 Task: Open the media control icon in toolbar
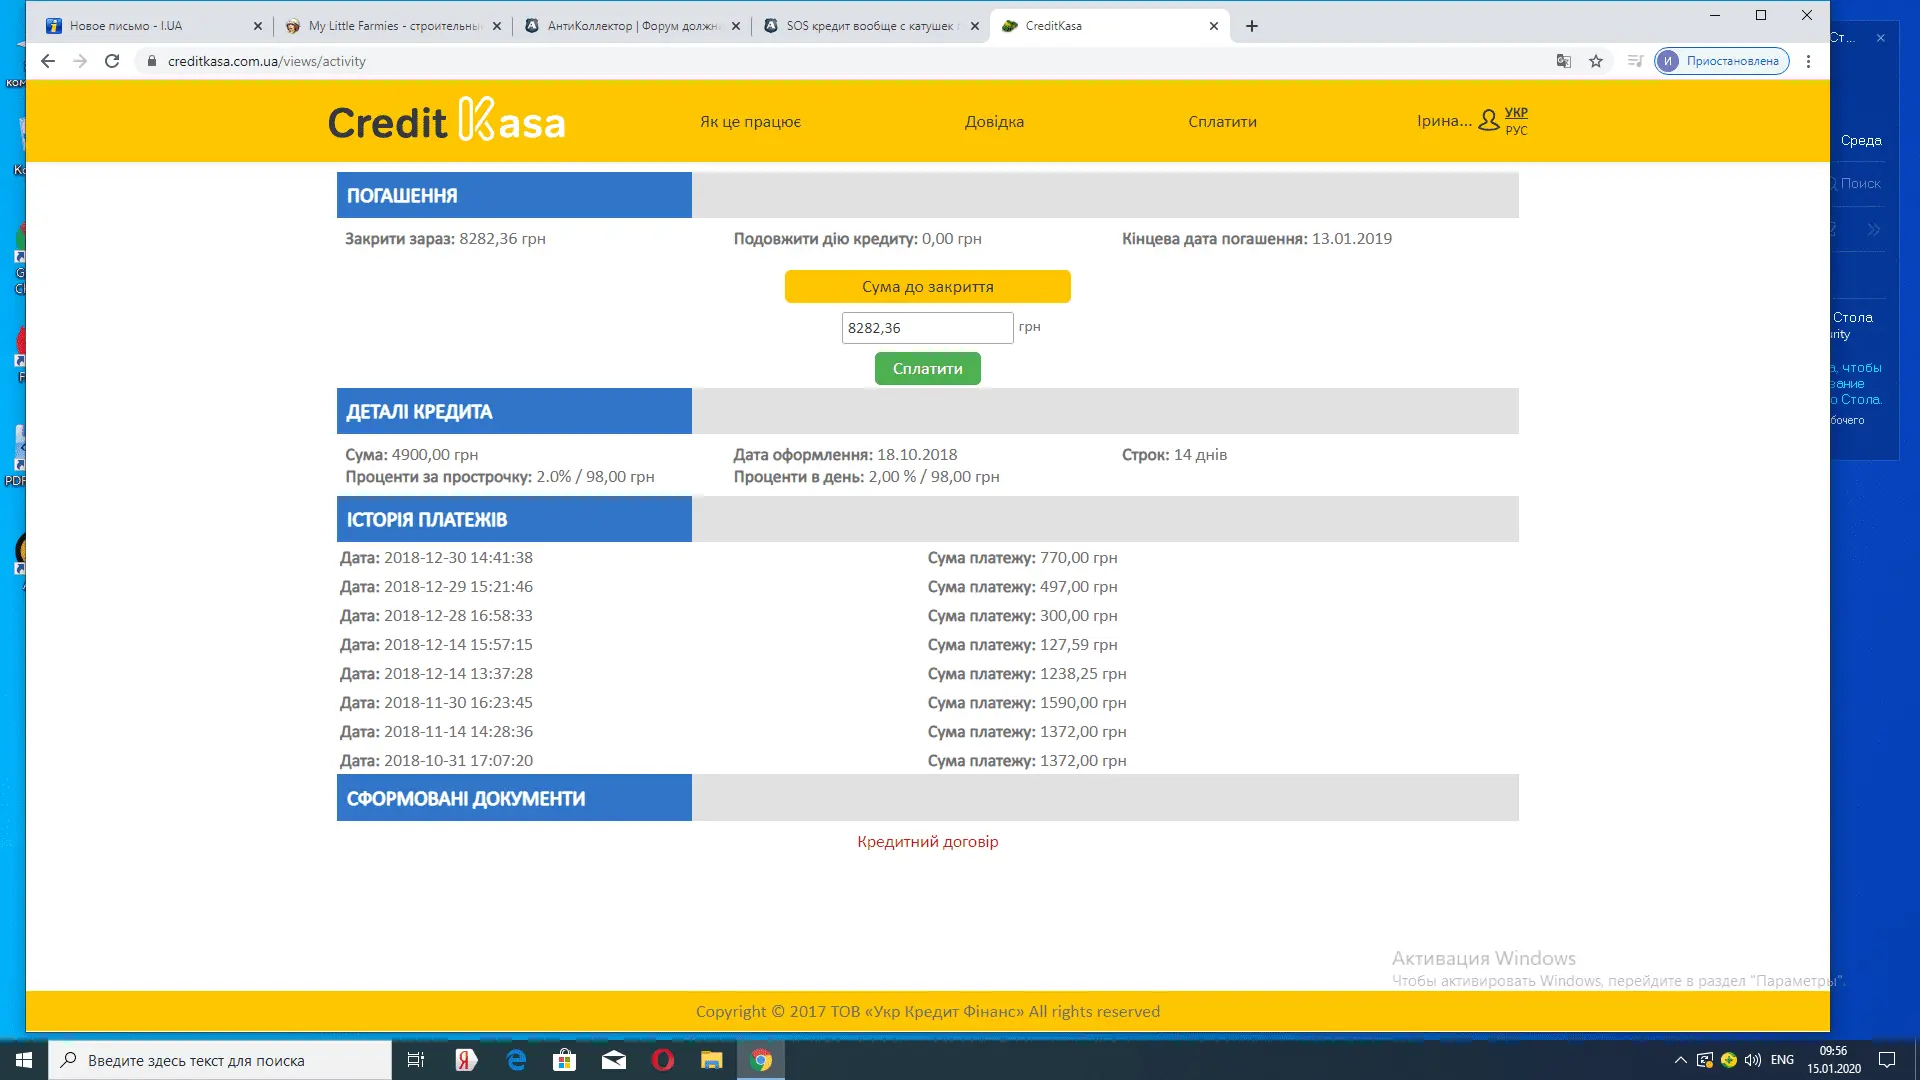pyautogui.click(x=1635, y=61)
